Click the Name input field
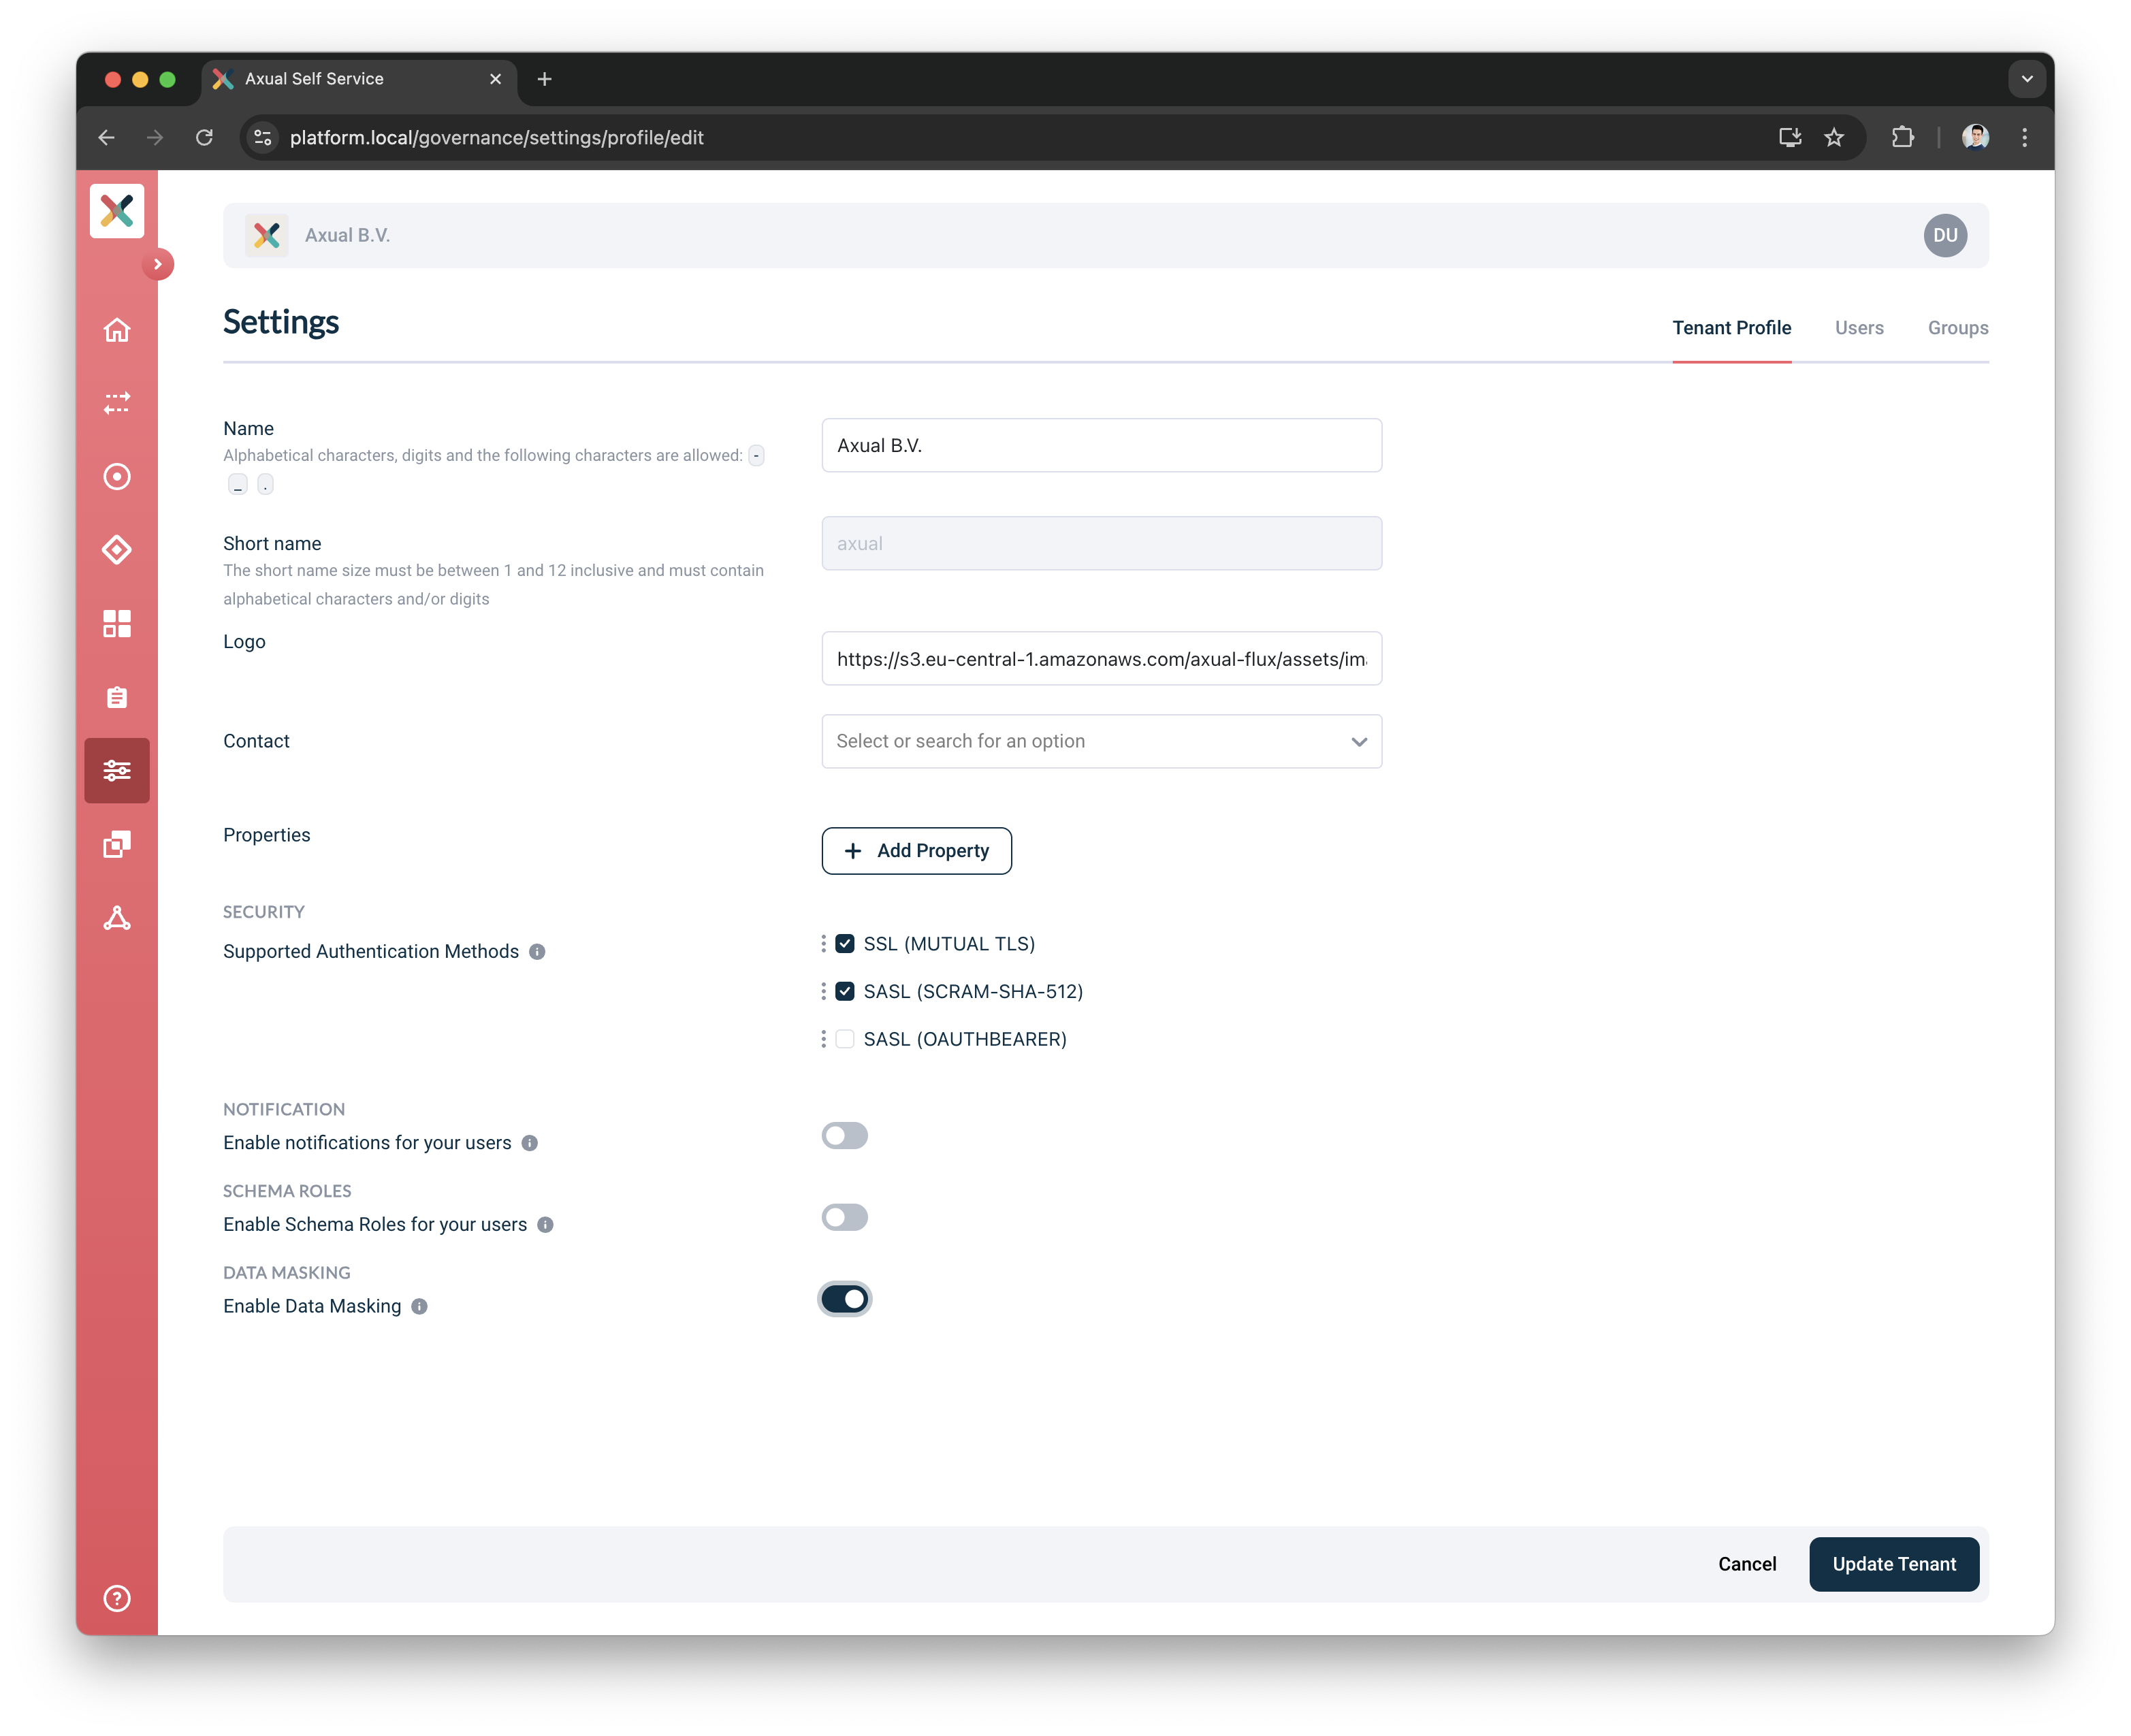 point(1101,446)
